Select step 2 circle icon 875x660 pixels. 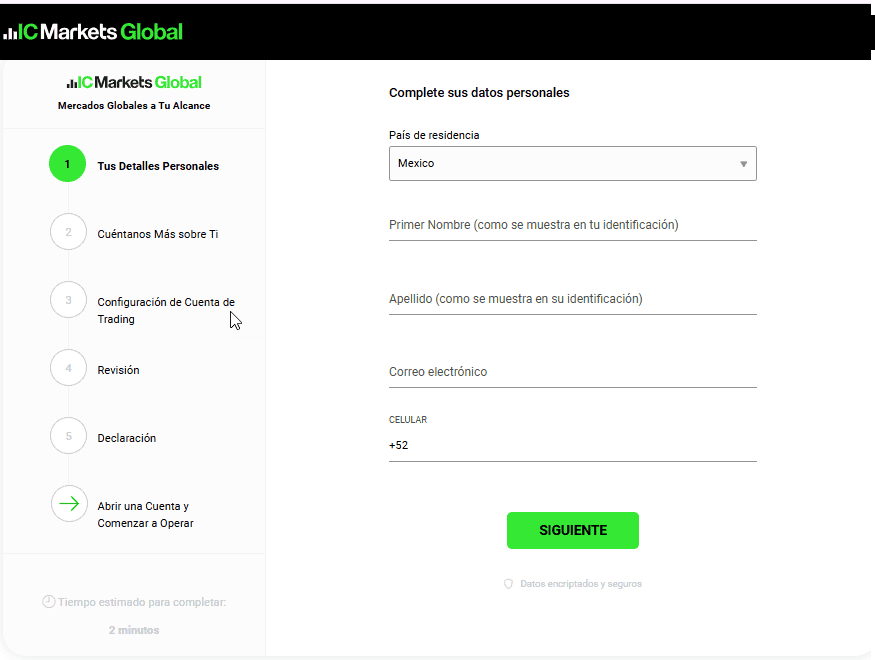click(x=68, y=232)
